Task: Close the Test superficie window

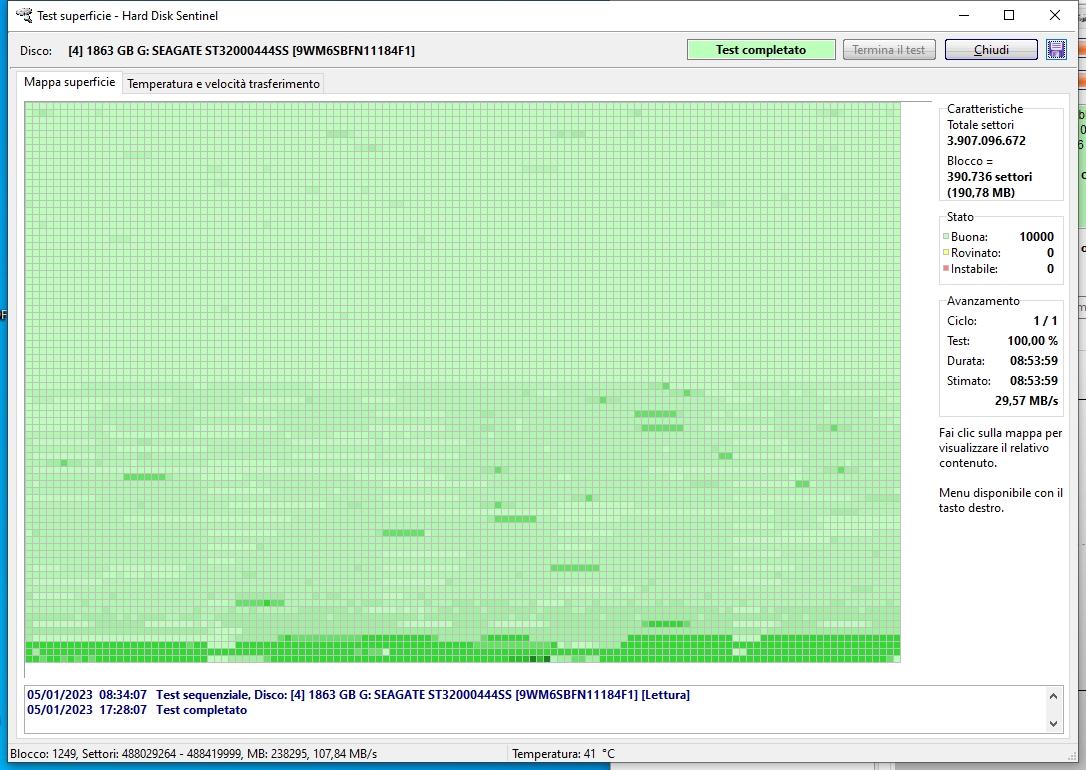Action: tap(1055, 15)
